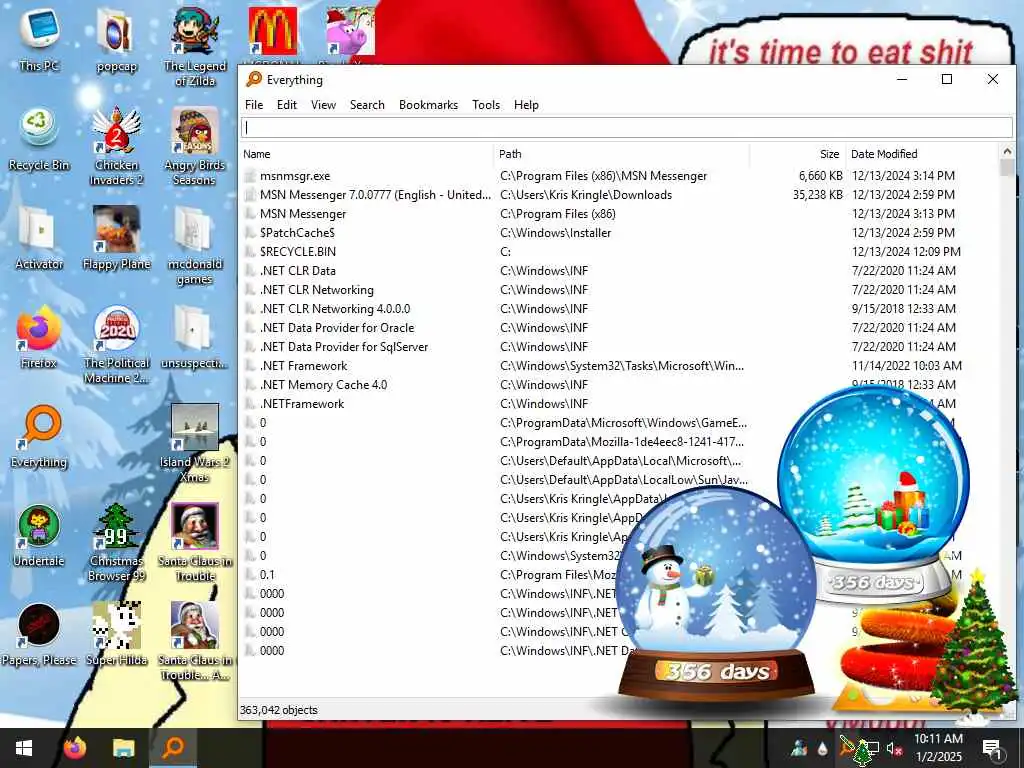Launch Chicken Invaders 2
Screen dimensions: 1024x768
[116, 146]
